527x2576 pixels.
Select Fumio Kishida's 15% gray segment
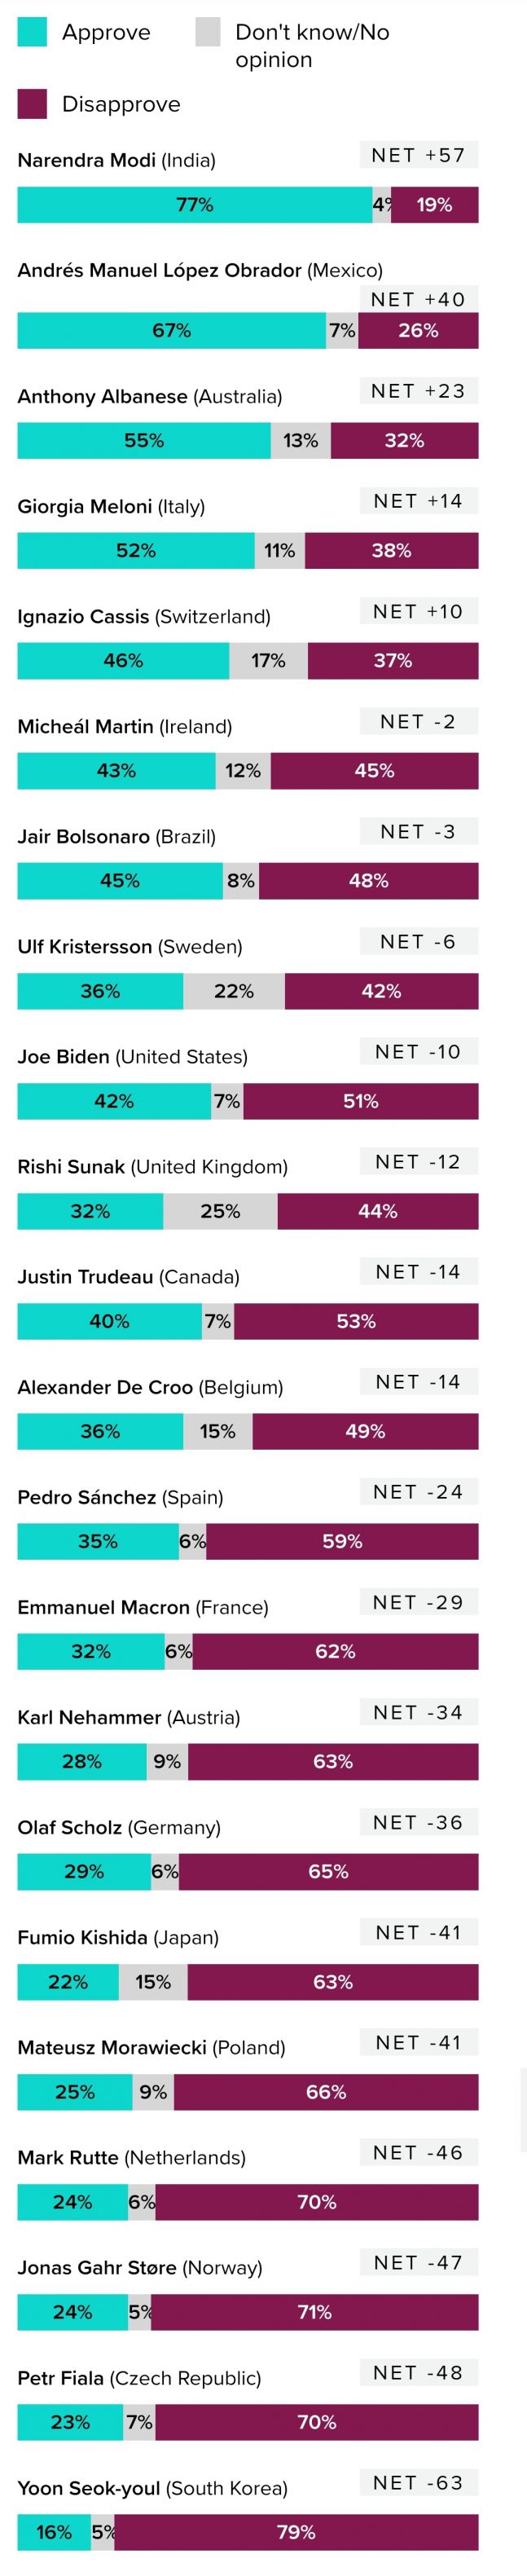coord(153,1981)
